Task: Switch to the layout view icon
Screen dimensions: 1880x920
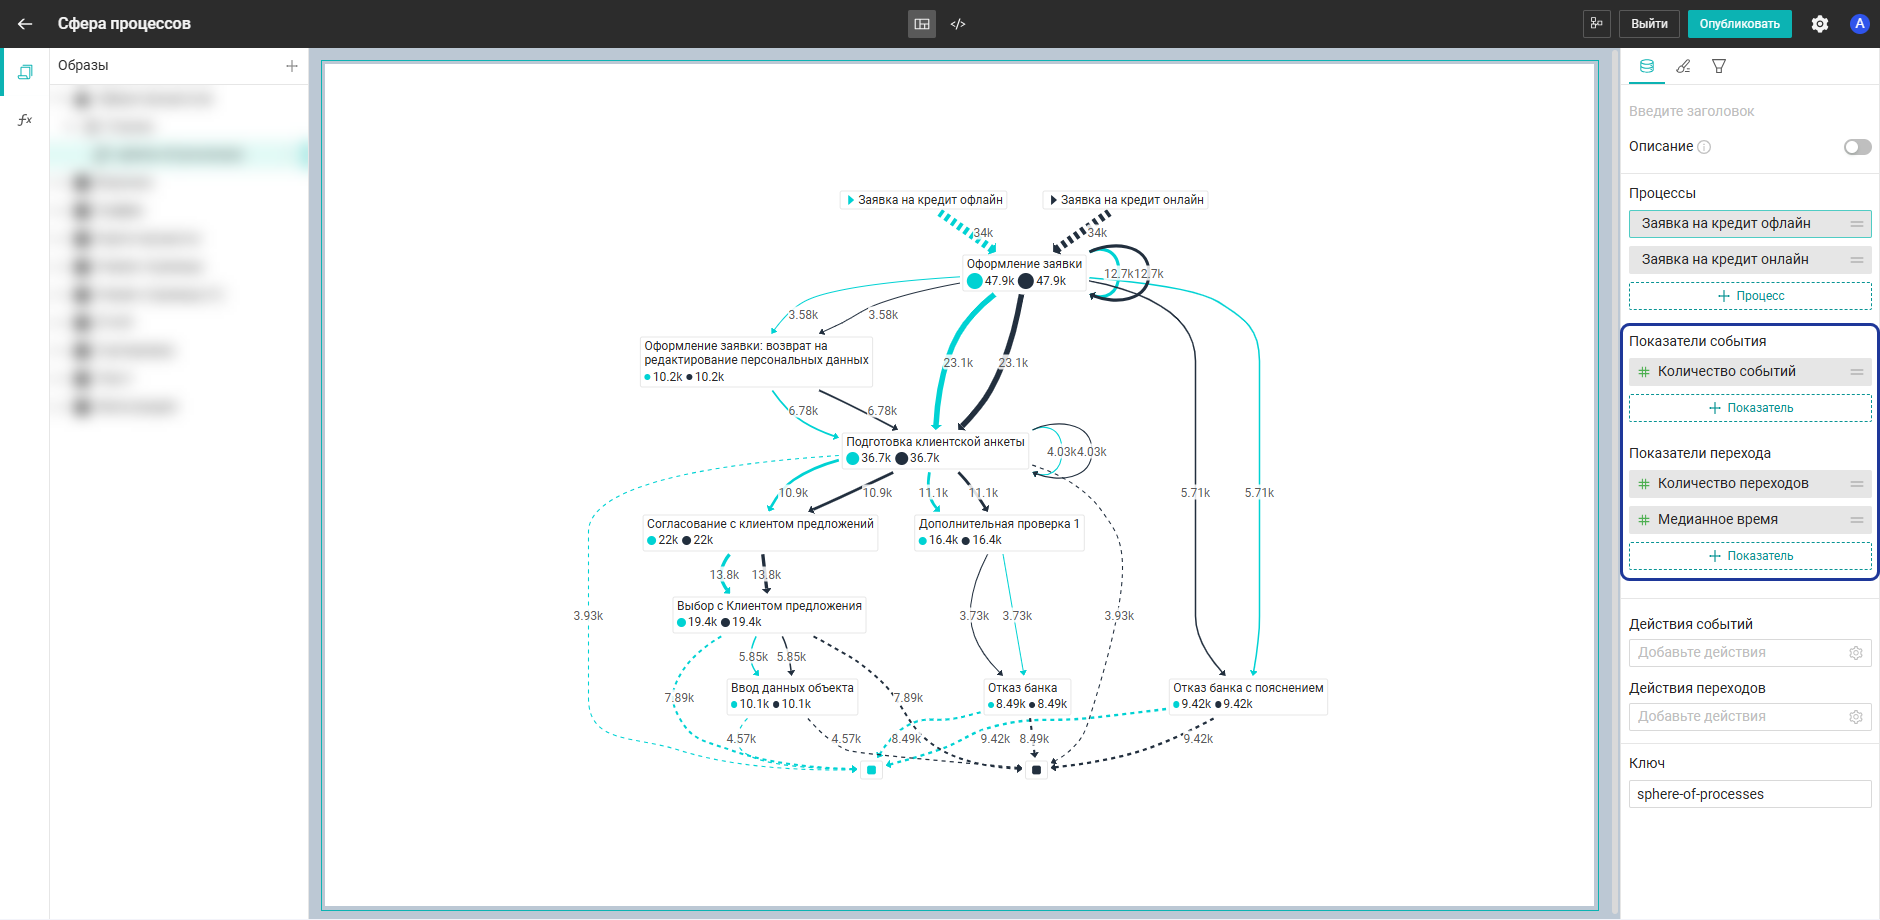Action: click(922, 24)
